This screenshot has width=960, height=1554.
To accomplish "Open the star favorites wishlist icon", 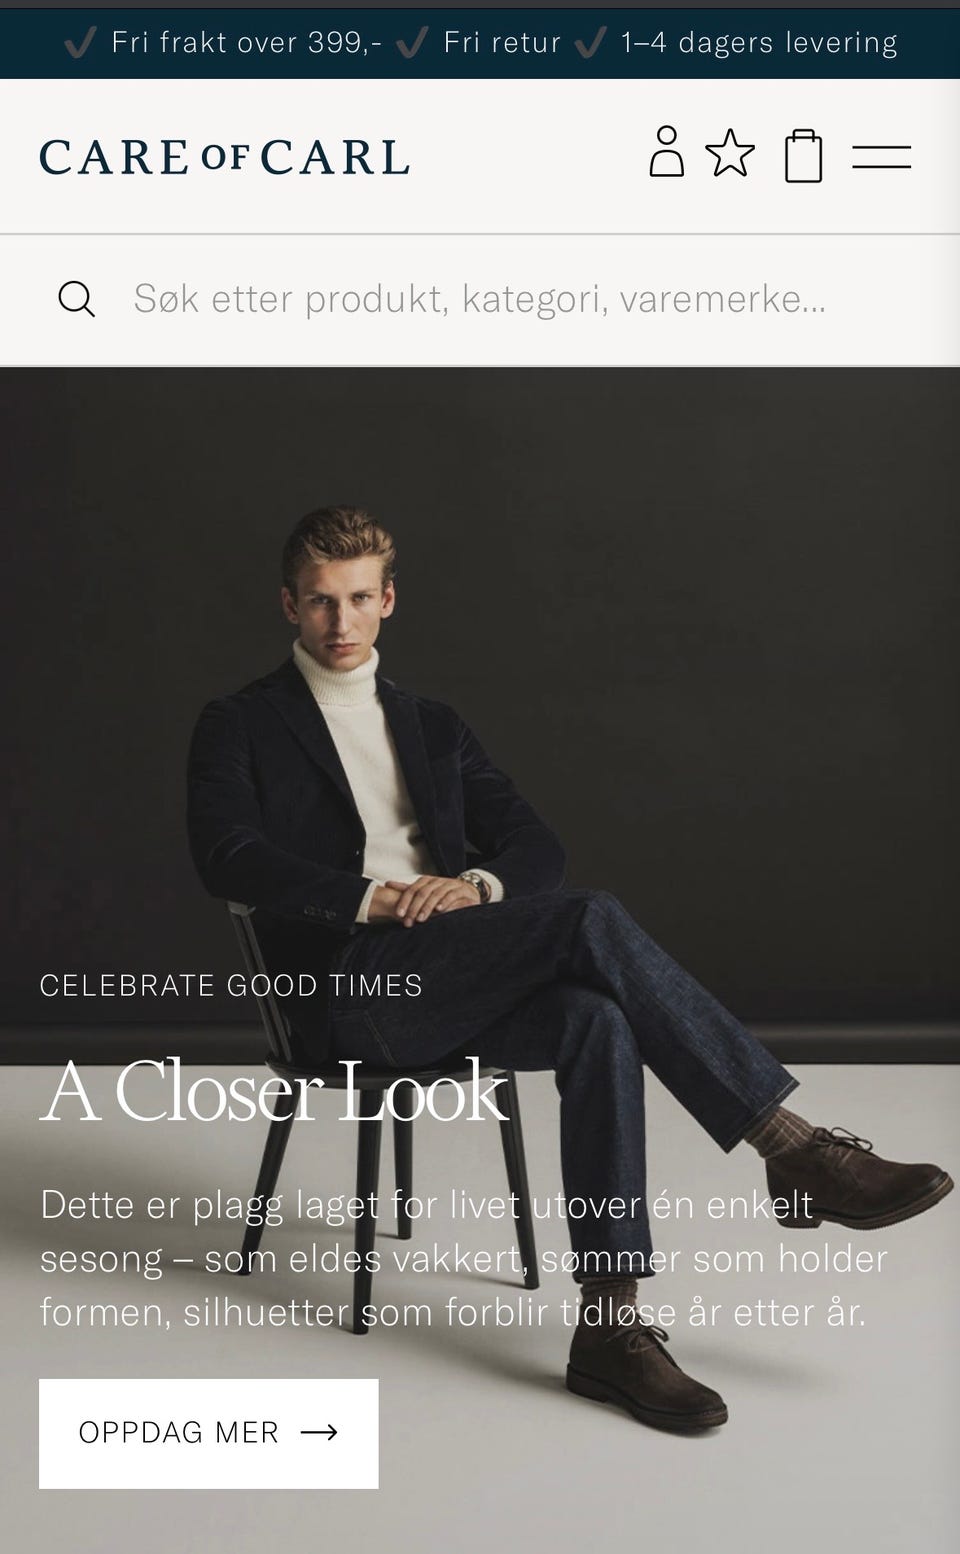I will click(x=730, y=153).
